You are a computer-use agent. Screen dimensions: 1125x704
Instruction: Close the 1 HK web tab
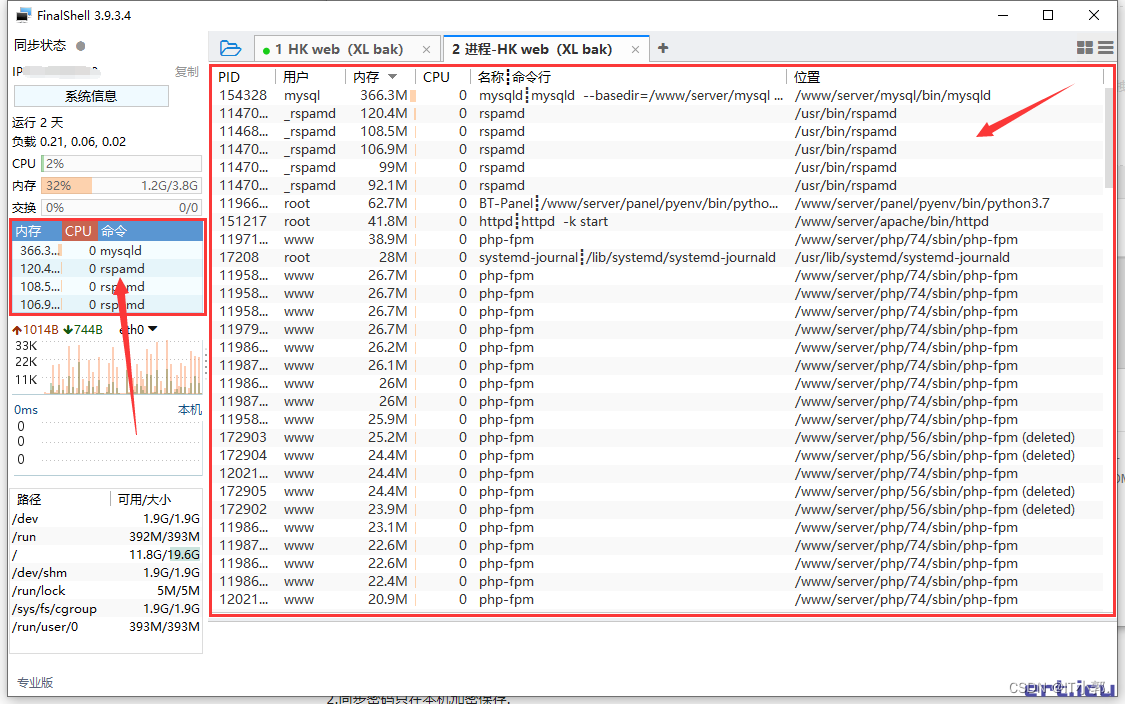point(426,50)
